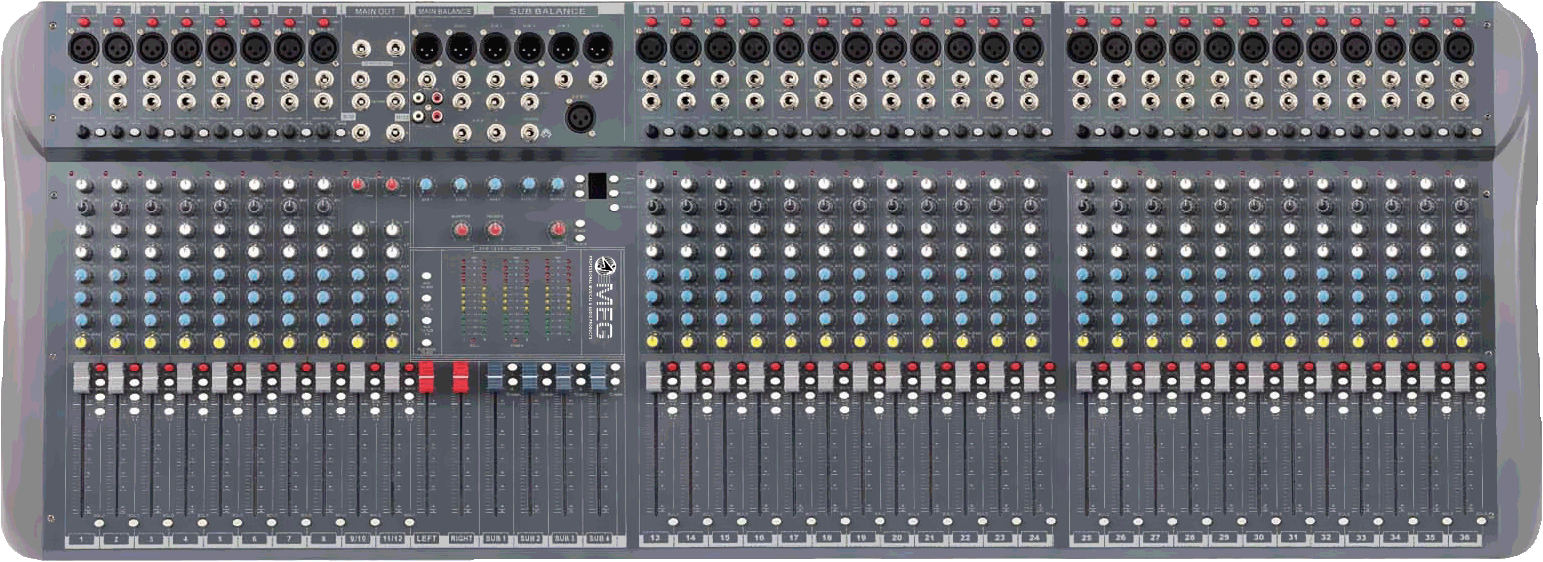Click the yellow pan knob on channel 8

[x=323, y=343]
